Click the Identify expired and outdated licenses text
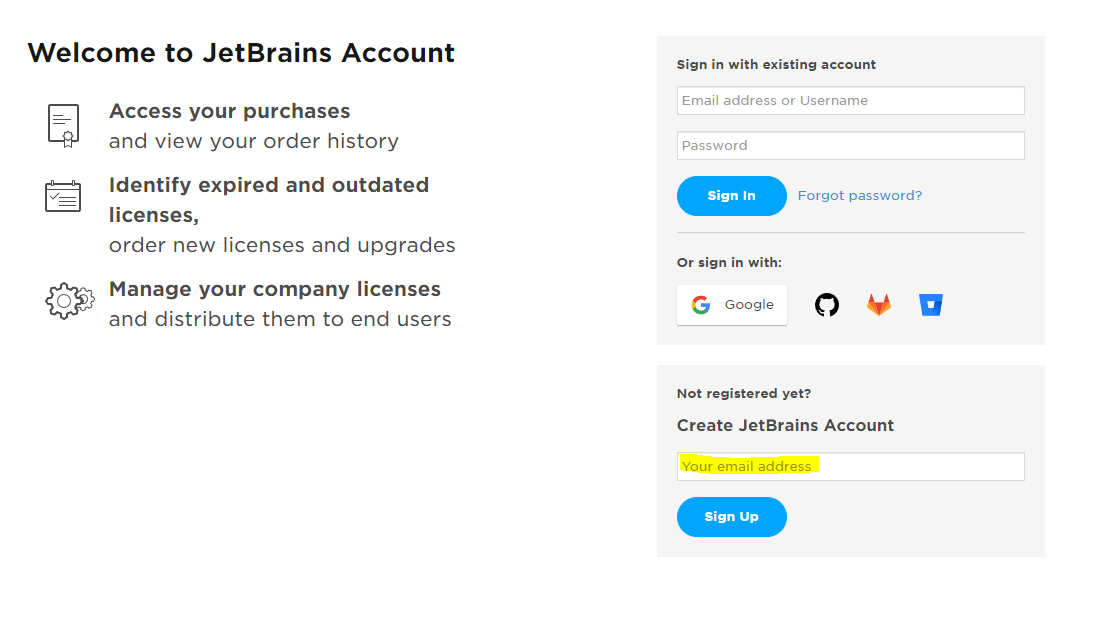Screen dimensions: 1096x635 click(269, 200)
